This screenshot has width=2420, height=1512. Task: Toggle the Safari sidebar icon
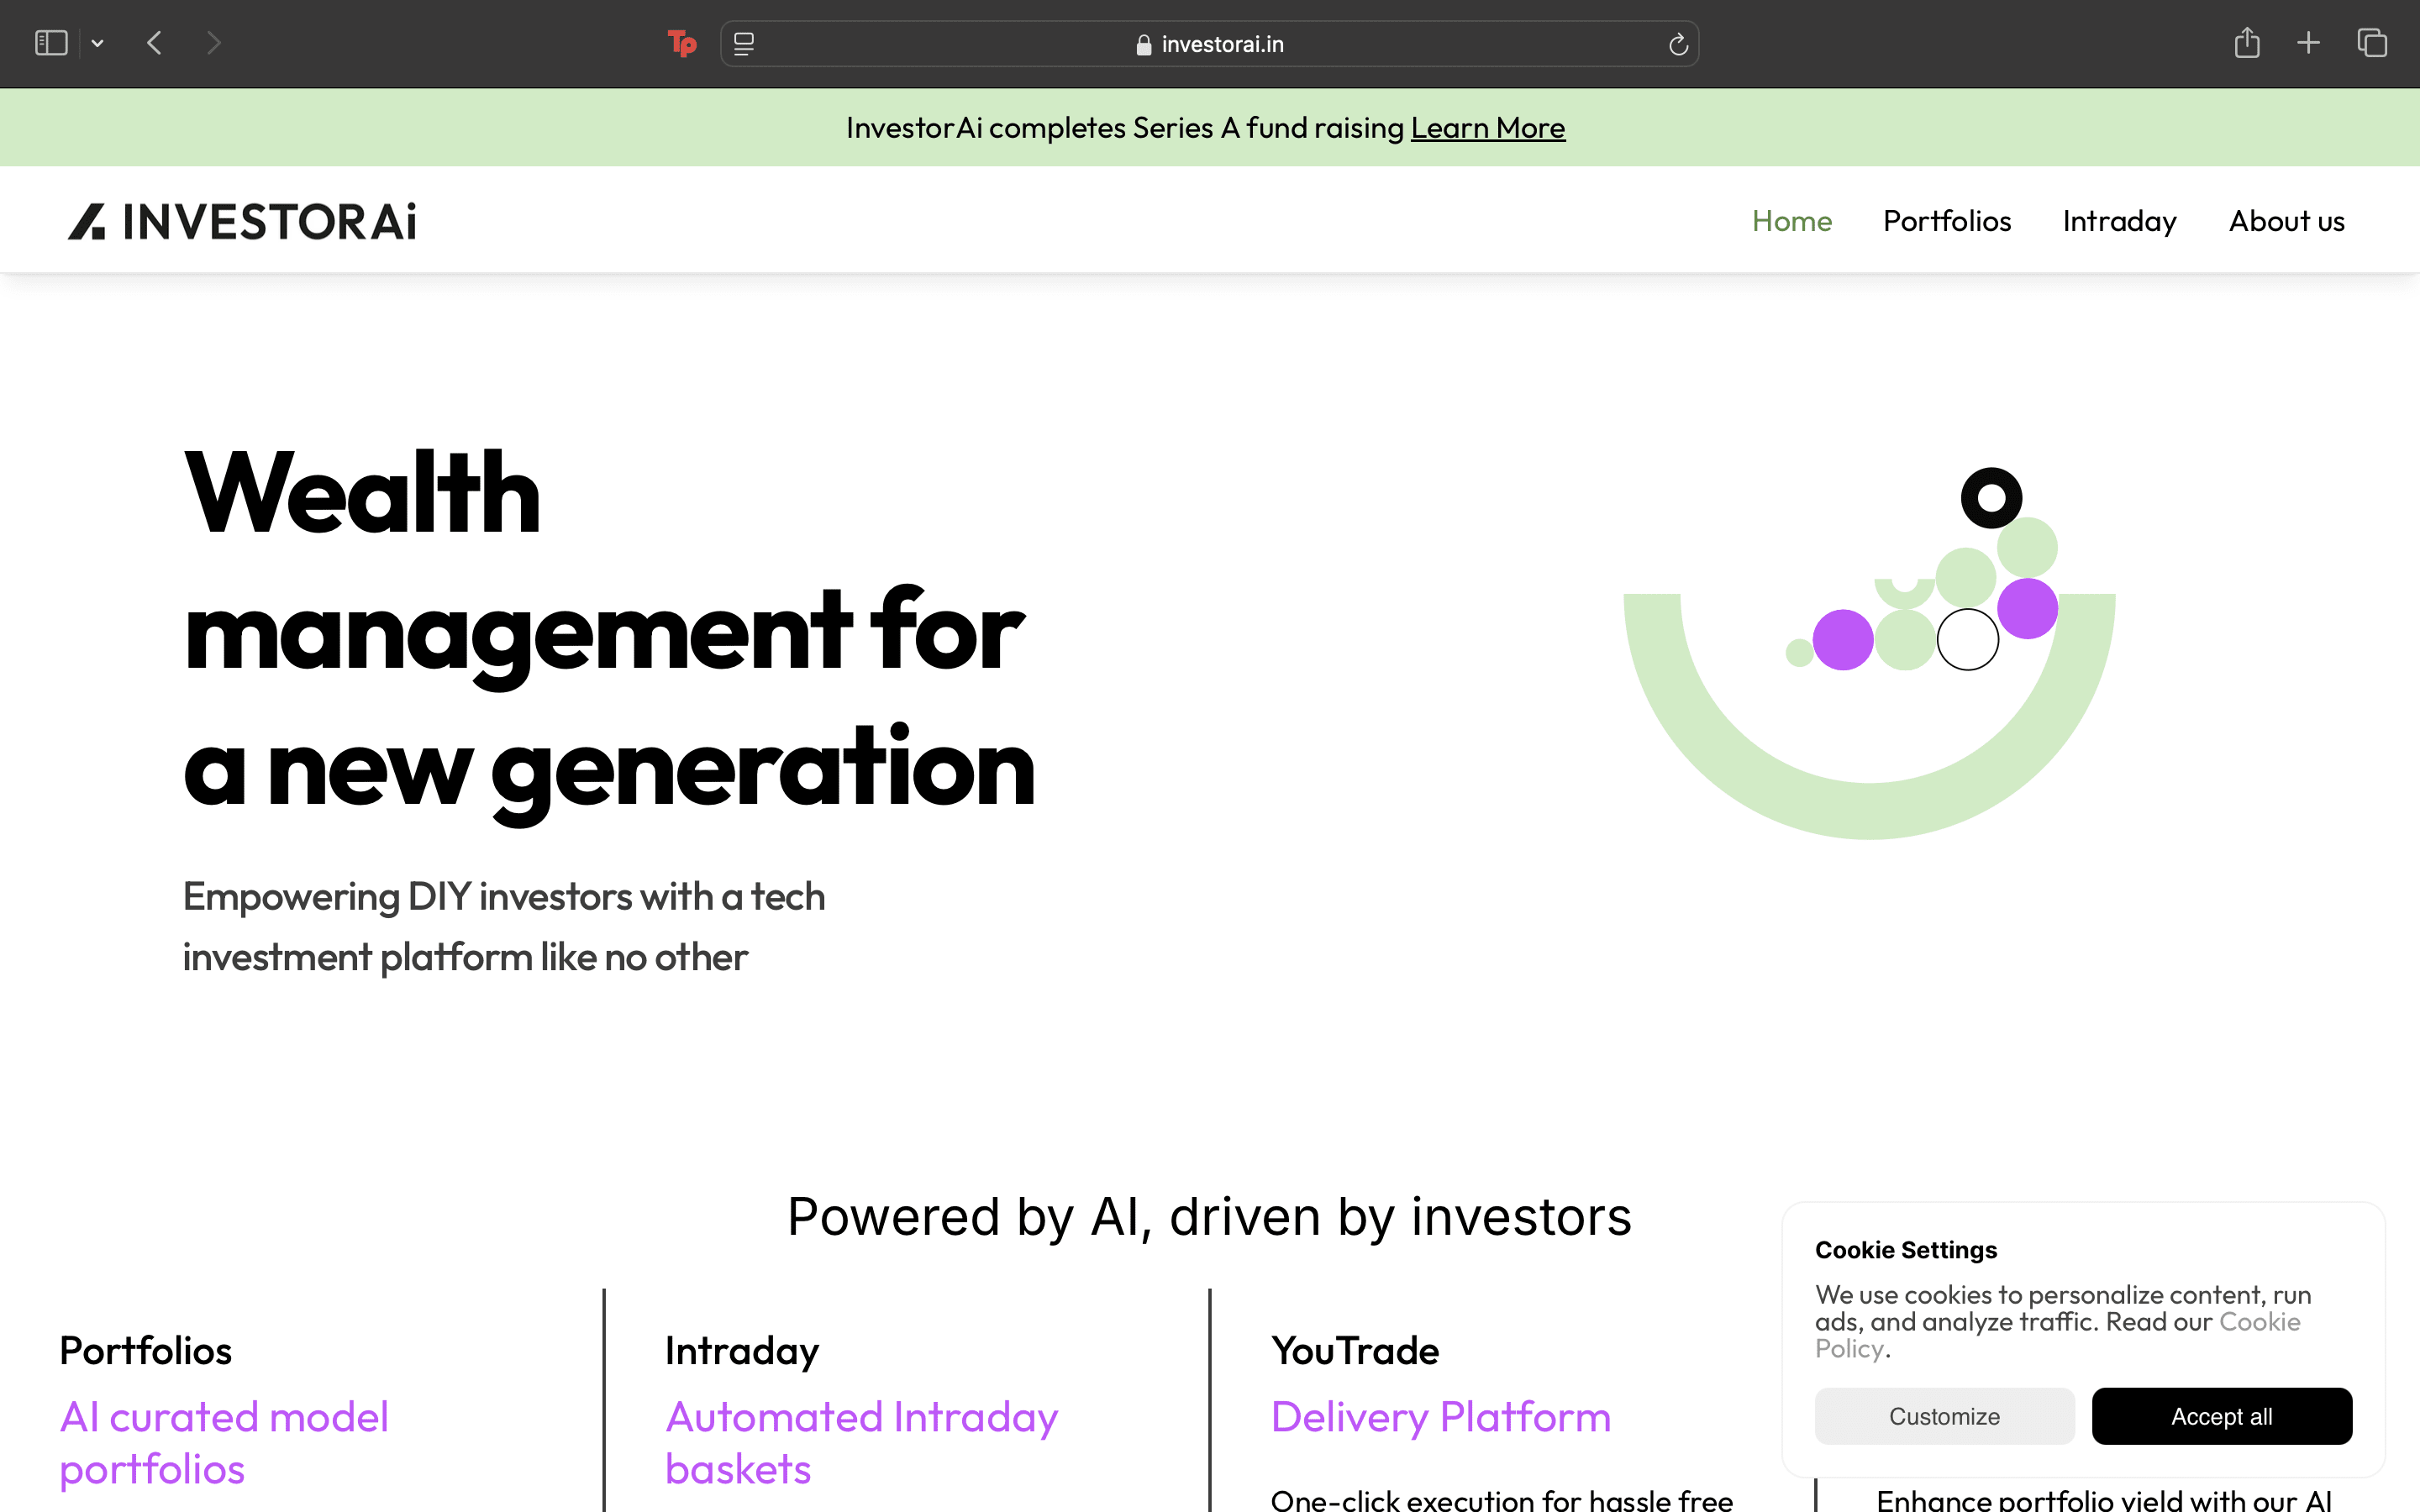point(51,43)
